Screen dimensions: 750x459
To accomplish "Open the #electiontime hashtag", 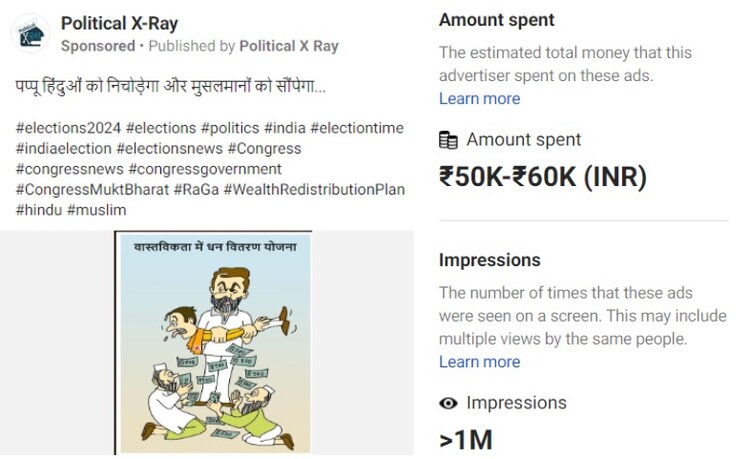I will pyautogui.click(x=356, y=128).
